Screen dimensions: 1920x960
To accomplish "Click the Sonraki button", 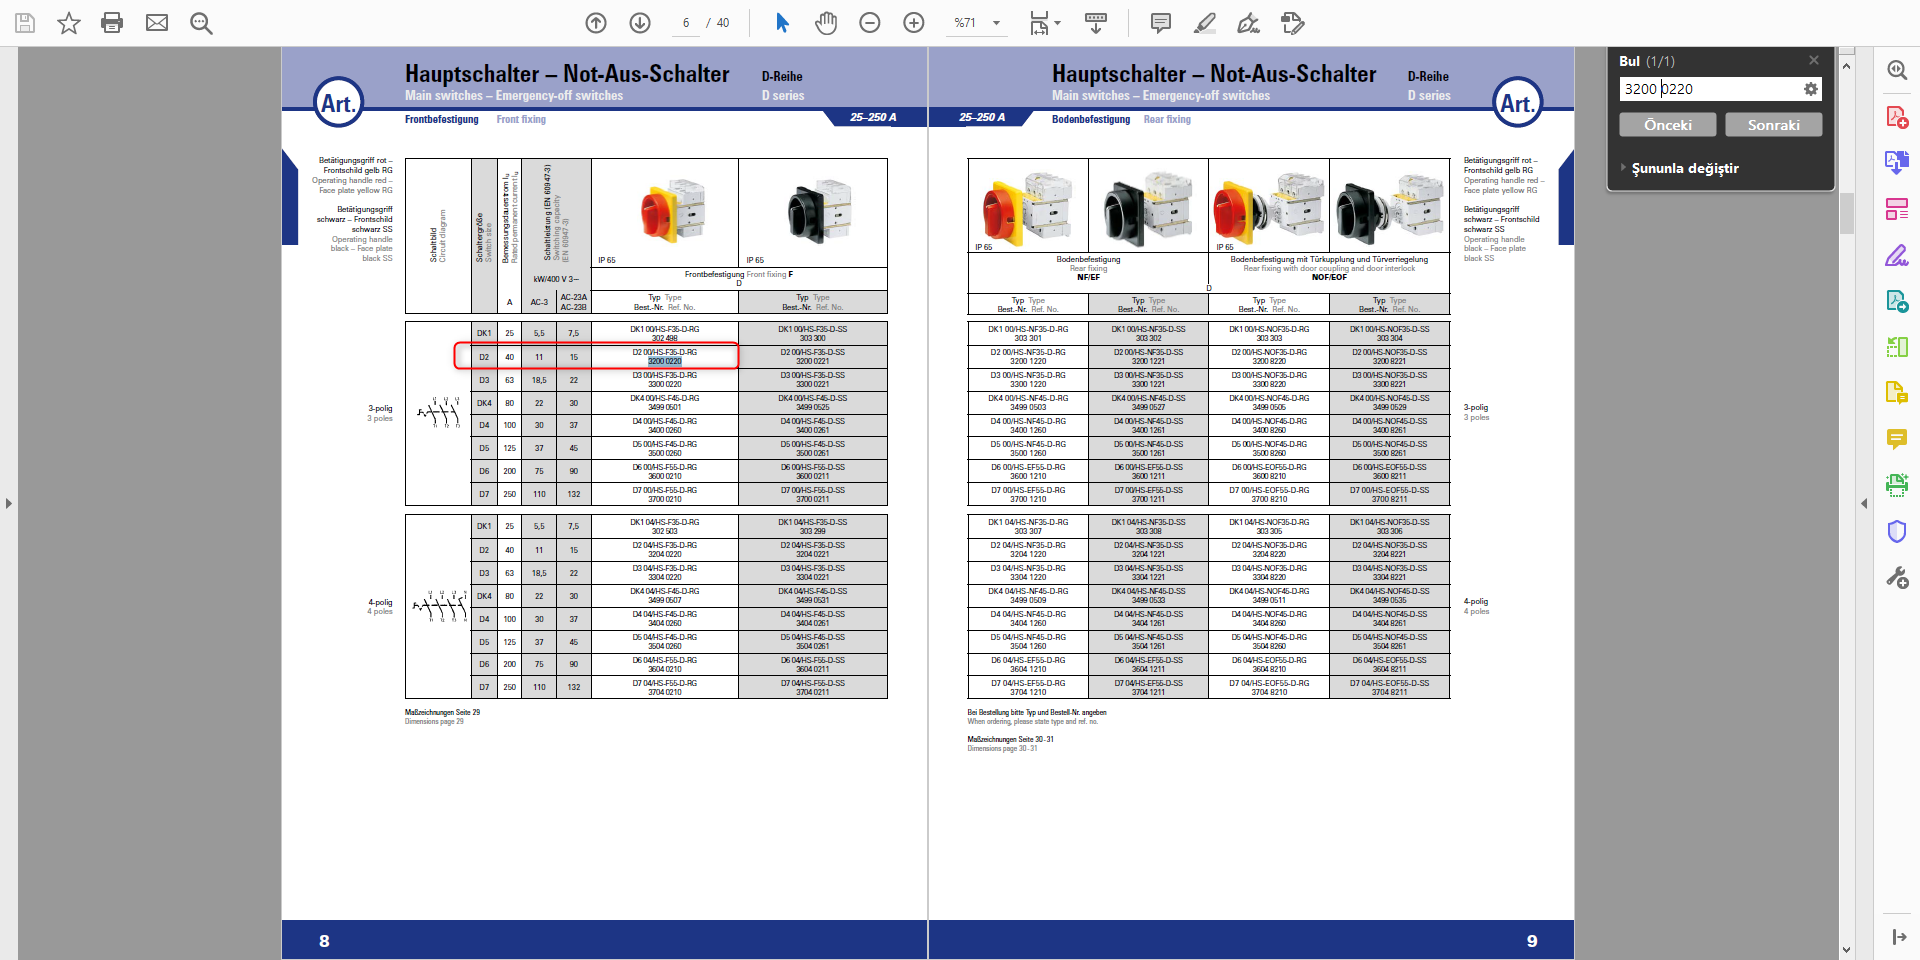I will point(1773,125).
